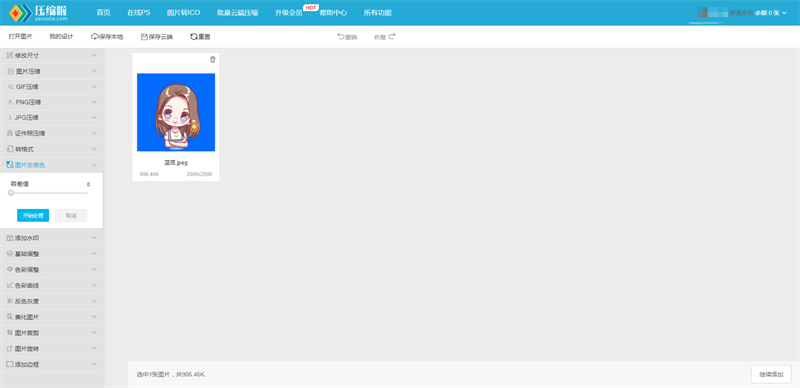Screen dimensions: 800x388
Task: Click the redo arrow icon beside 恢复
Action: (x=392, y=37)
